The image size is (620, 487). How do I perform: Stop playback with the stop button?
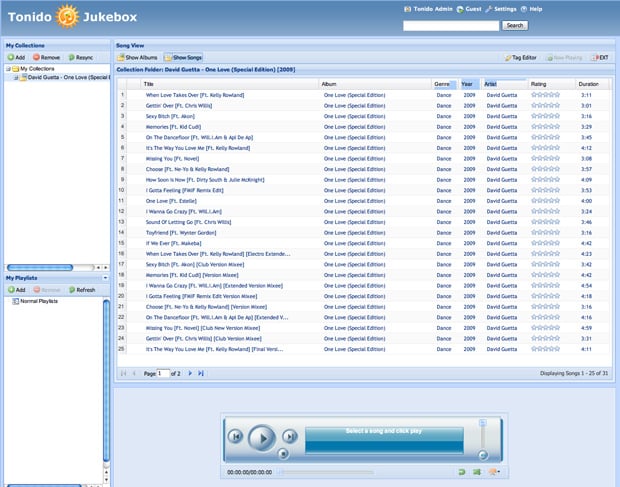pyautogui.click(x=283, y=454)
